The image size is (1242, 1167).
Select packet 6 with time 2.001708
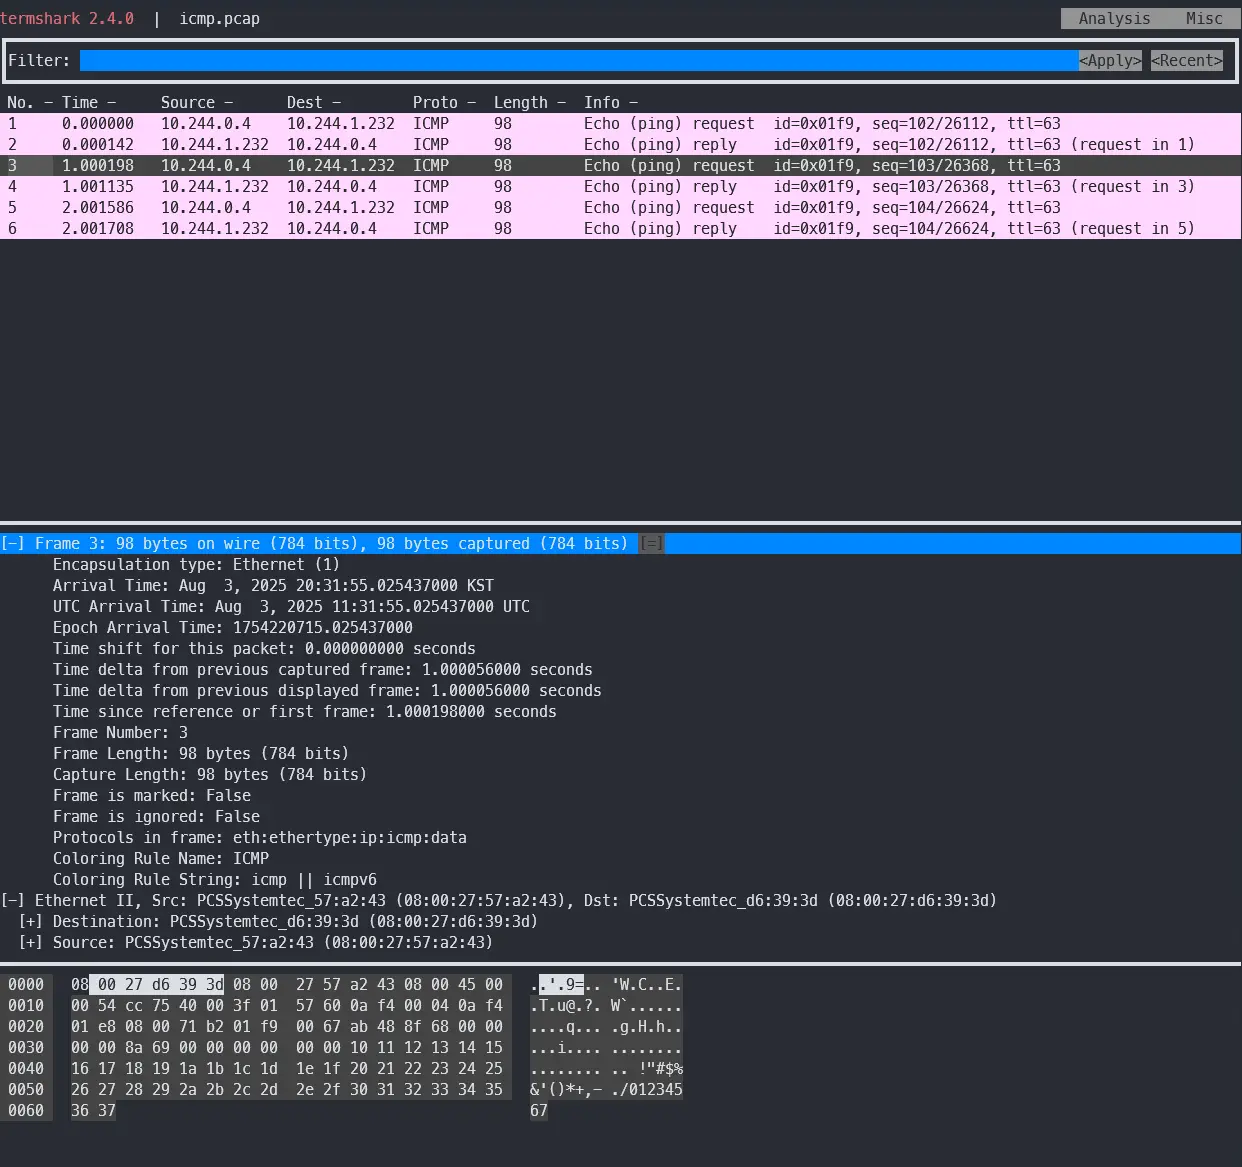tap(620, 228)
